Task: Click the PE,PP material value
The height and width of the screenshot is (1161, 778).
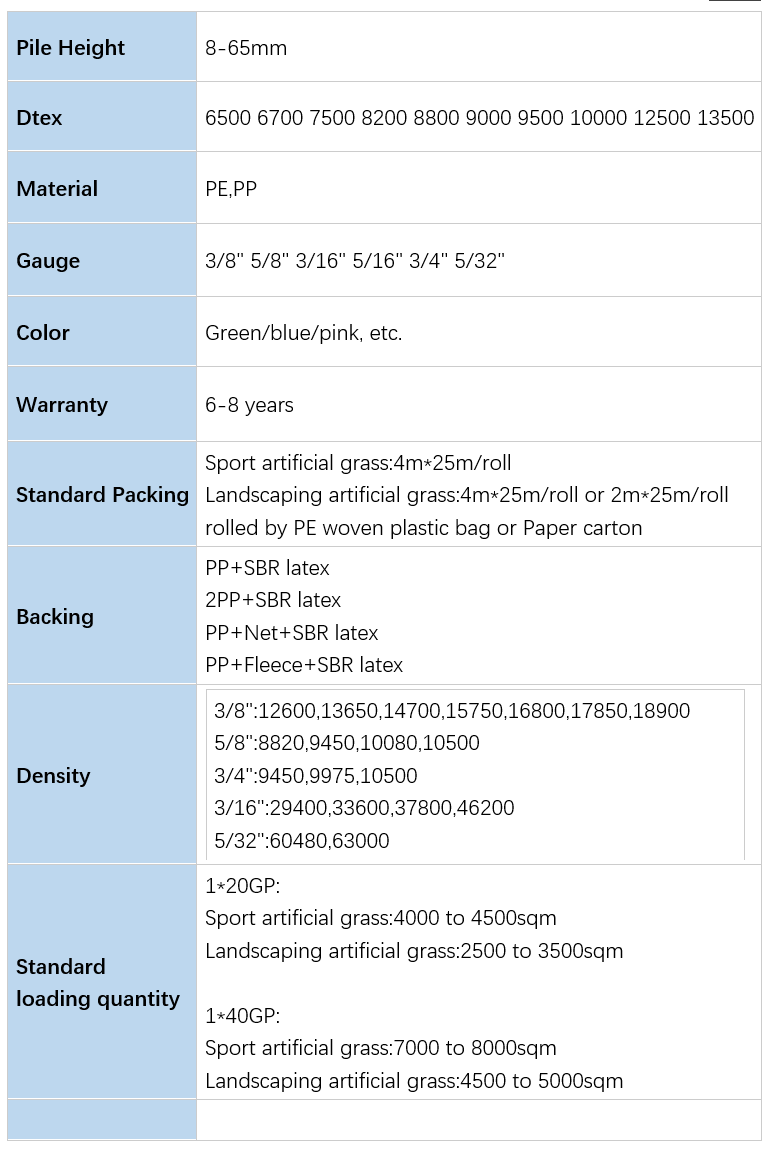Action: 231,189
